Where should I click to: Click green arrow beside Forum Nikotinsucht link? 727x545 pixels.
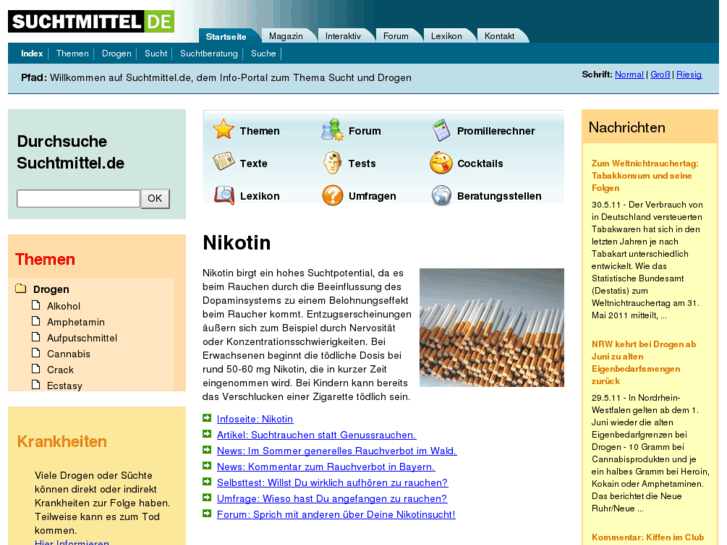coord(207,513)
